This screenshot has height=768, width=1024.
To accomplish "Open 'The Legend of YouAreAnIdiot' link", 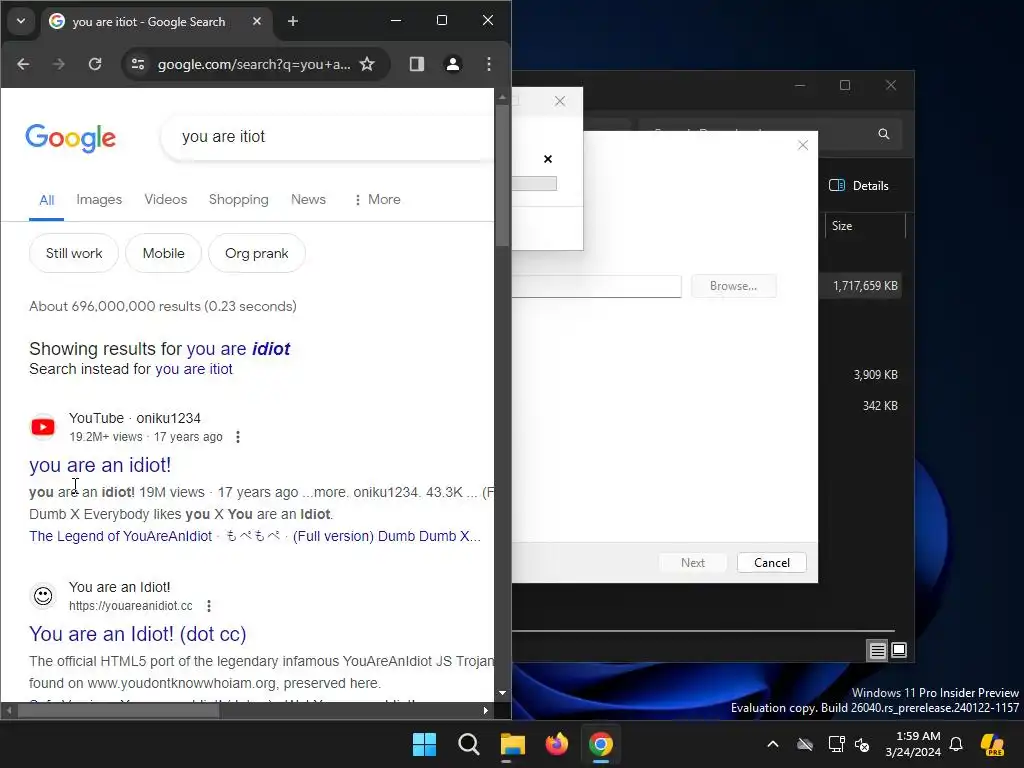I will (121, 536).
